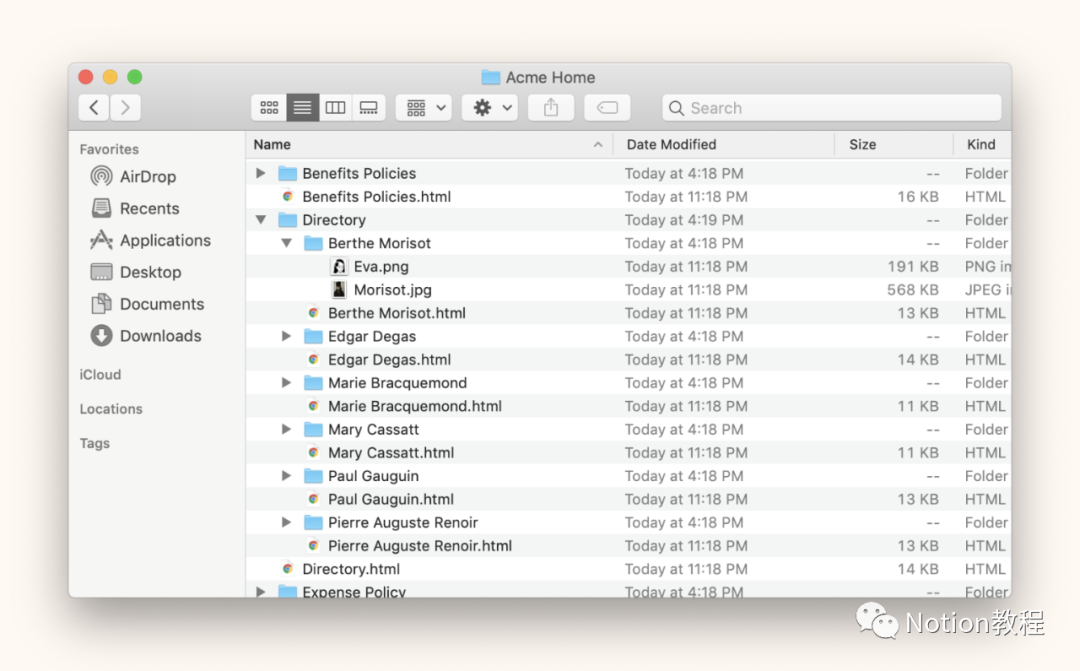Select Documents in Favorites sidebar
The image size is (1080, 671).
(161, 304)
